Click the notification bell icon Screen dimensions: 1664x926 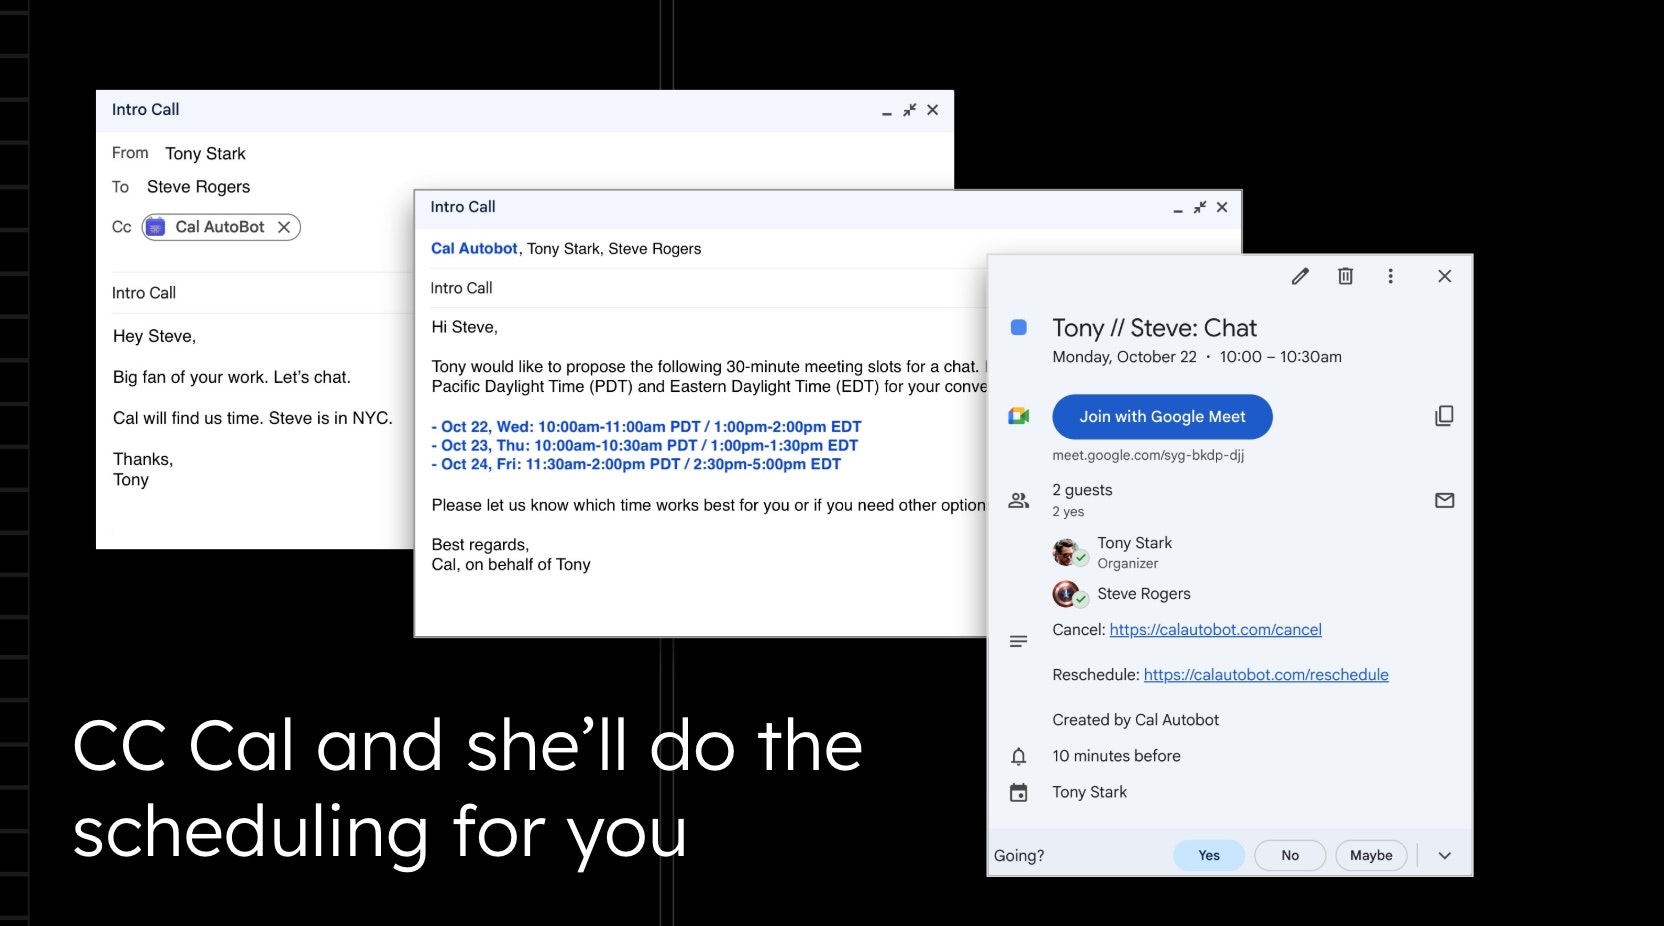point(1019,756)
